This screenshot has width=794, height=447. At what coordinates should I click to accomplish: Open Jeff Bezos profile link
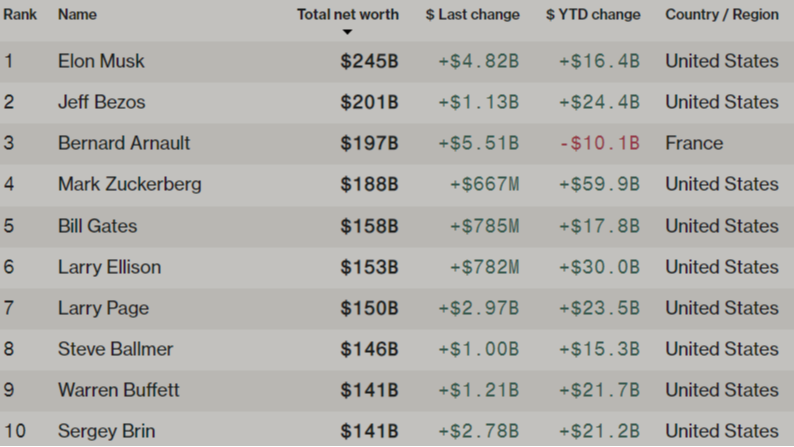(x=102, y=102)
